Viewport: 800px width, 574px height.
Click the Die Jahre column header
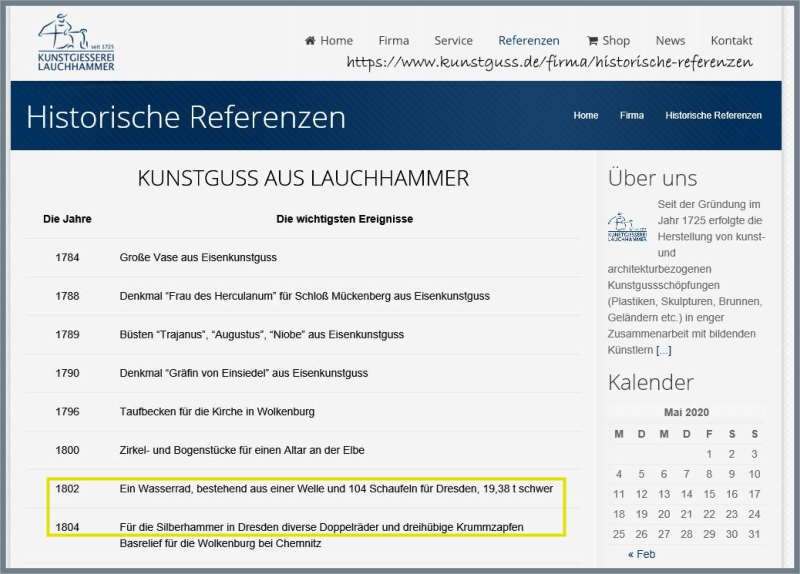(67, 218)
